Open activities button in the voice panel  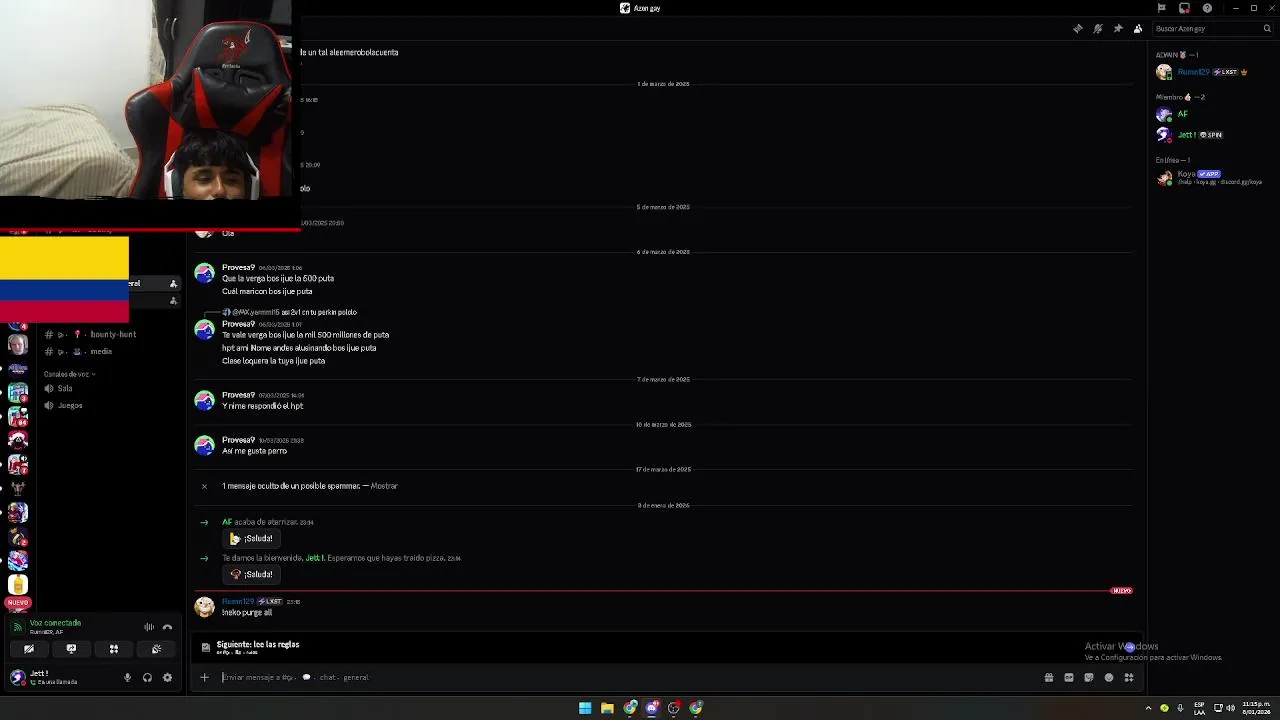point(114,649)
